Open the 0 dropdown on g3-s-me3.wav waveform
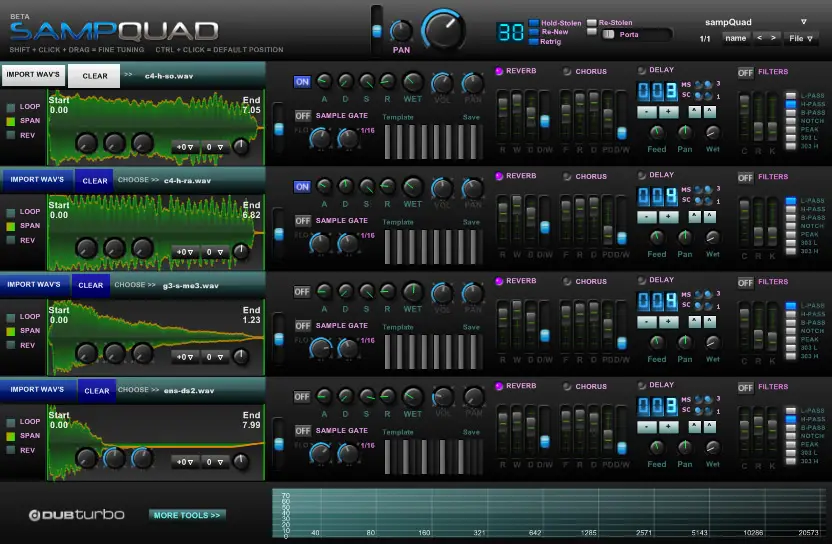Image resolution: width=832 pixels, height=544 pixels. (x=215, y=357)
